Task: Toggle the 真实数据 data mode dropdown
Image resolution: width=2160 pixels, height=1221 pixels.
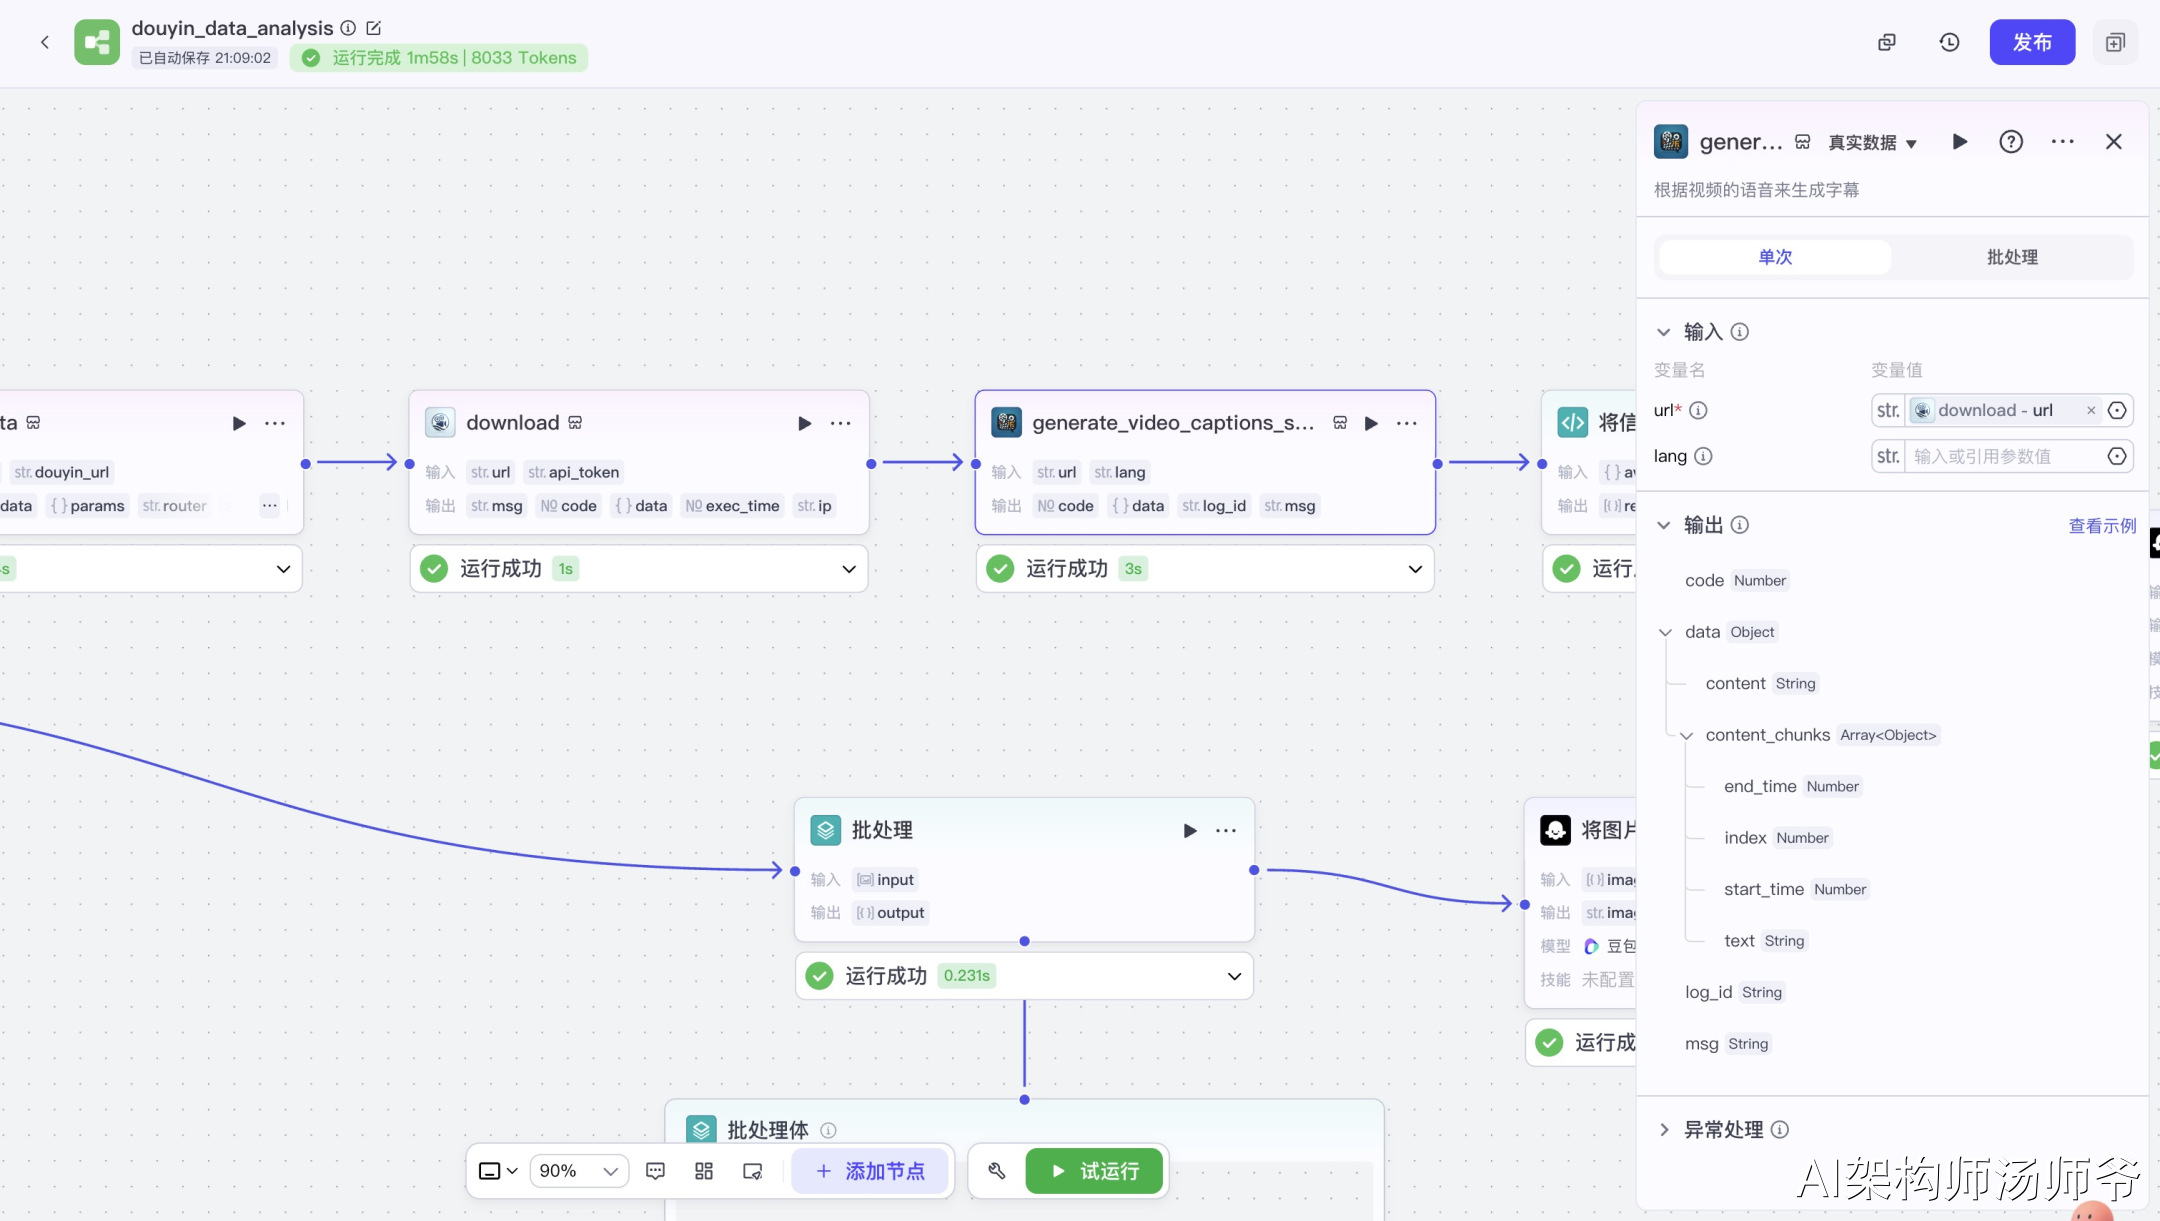Action: [1872, 143]
